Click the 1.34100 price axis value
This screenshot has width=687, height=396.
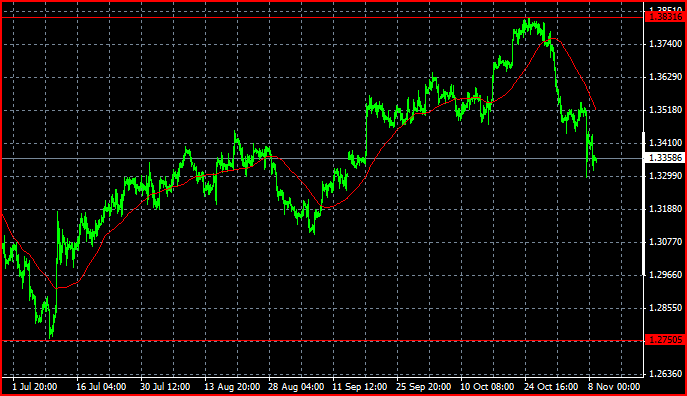point(666,143)
